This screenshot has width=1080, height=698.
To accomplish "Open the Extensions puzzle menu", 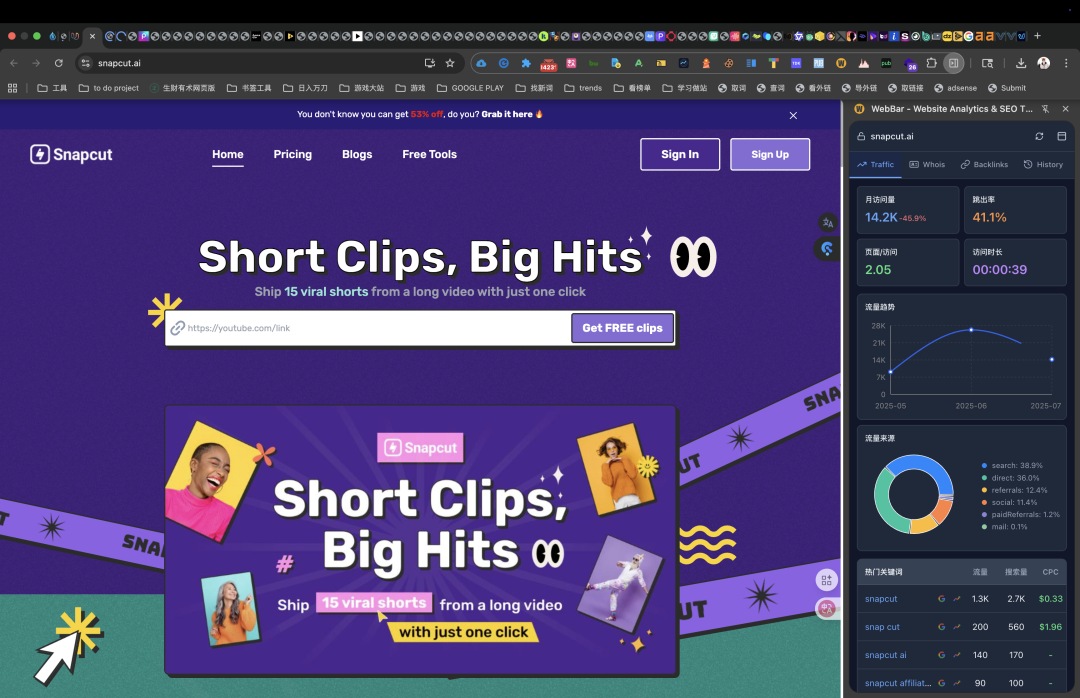I will coord(931,63).
